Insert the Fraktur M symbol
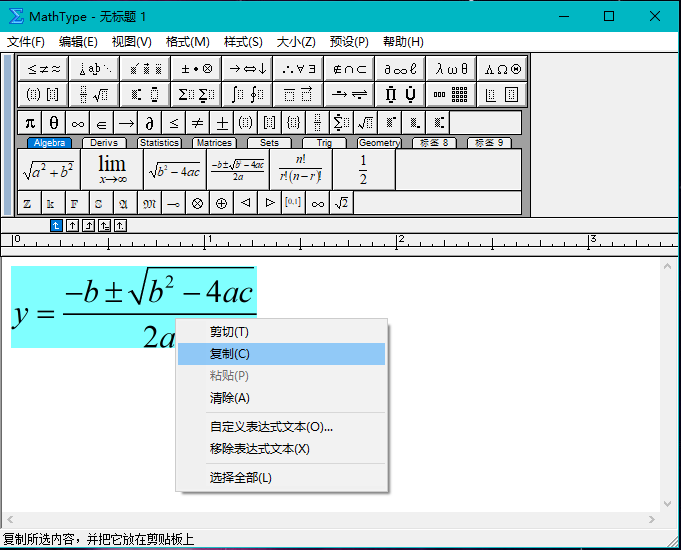This screenshot has width=681, height=550. pos(149,203)
